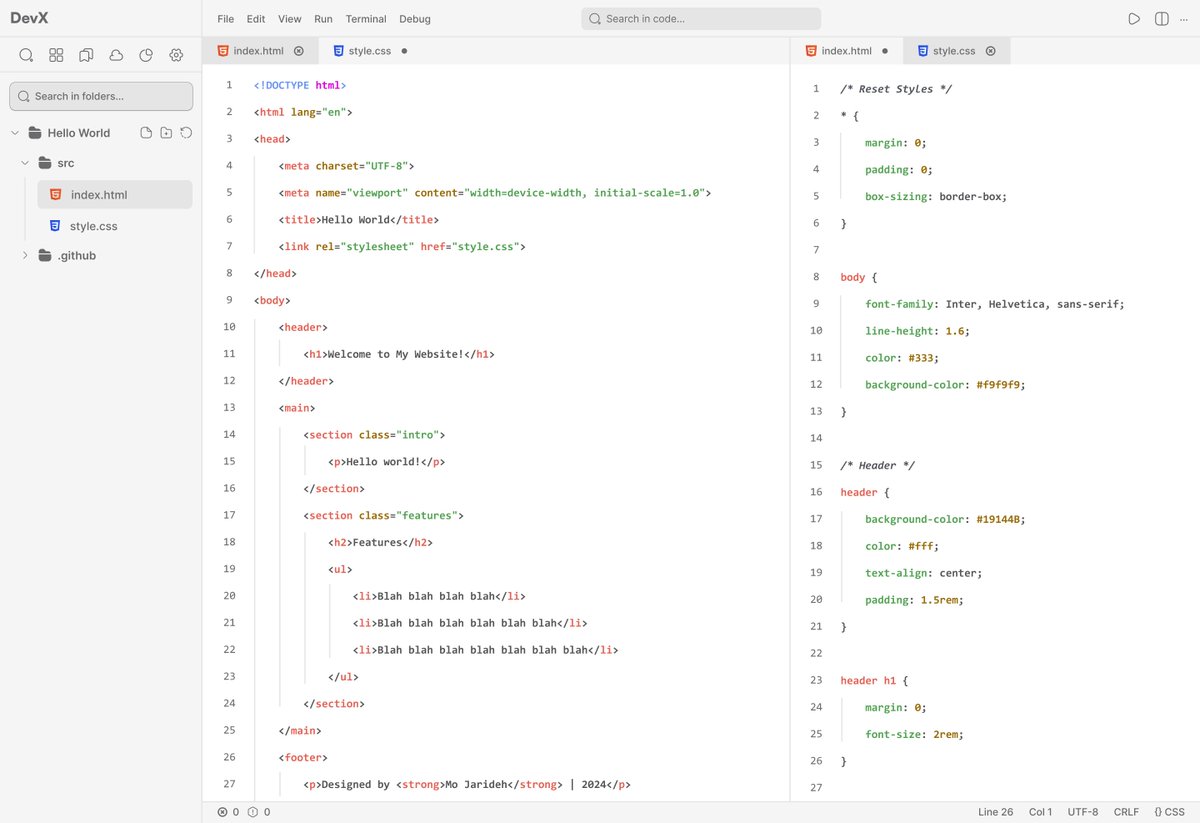Click the #333 color value in body
The width and height of the screenshot is (1200, 823).
click(x=924, y=357)
